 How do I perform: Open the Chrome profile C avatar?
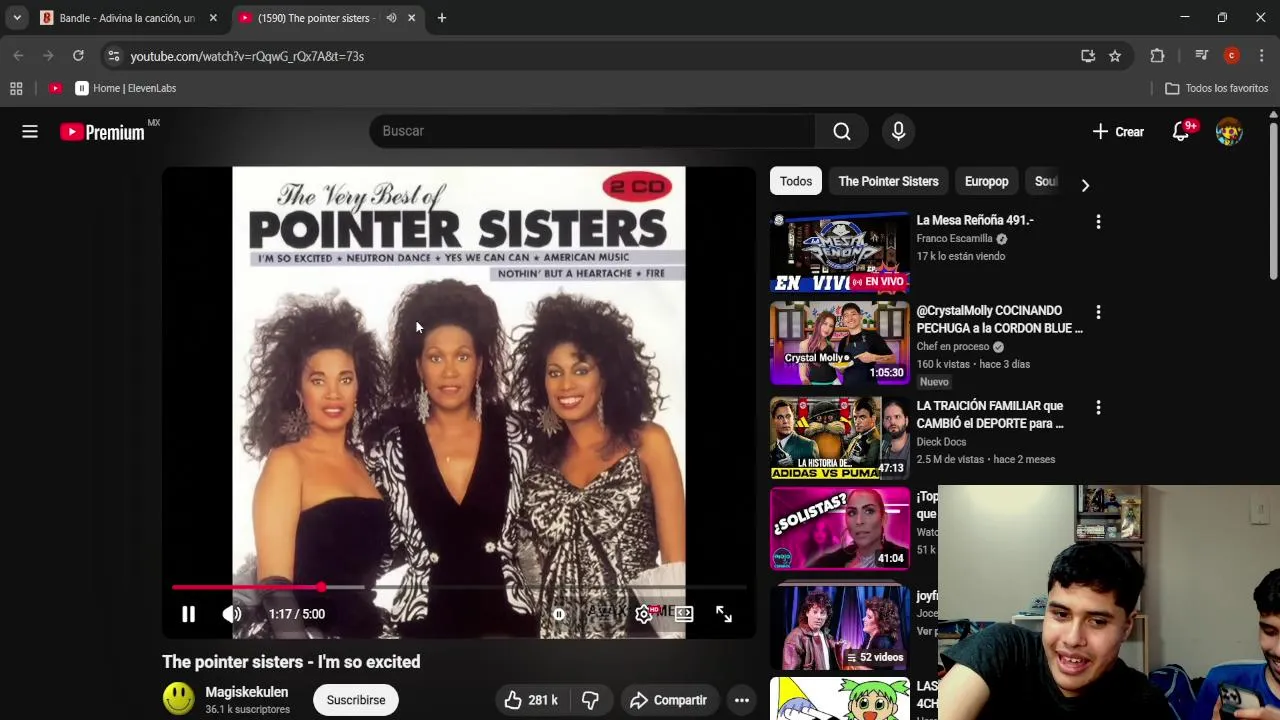pyautogui.click(x=1232, y=56)
